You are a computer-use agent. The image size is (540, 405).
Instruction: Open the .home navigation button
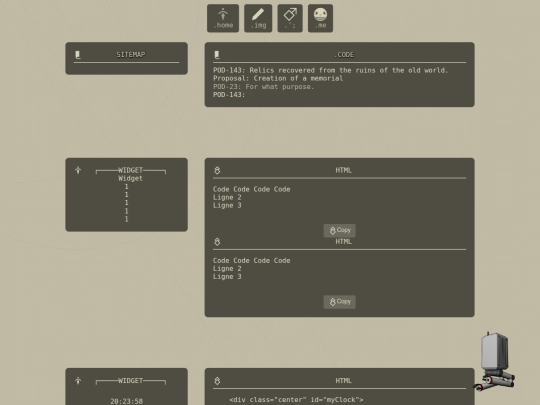[x=223, y=18]
